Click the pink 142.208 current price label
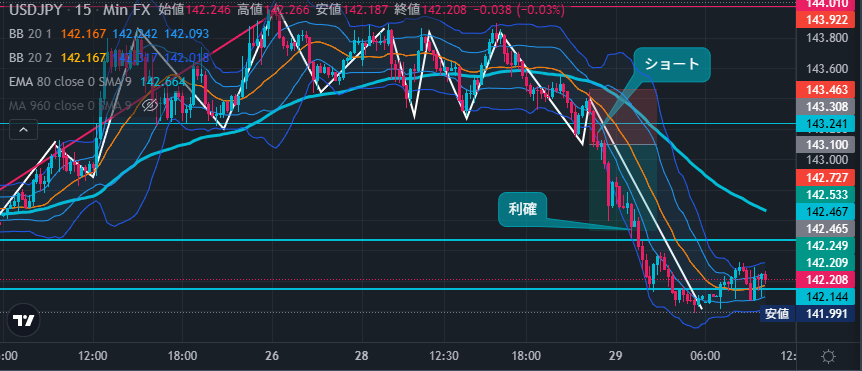Screen dimensions: 862x371 coord(827,279)
